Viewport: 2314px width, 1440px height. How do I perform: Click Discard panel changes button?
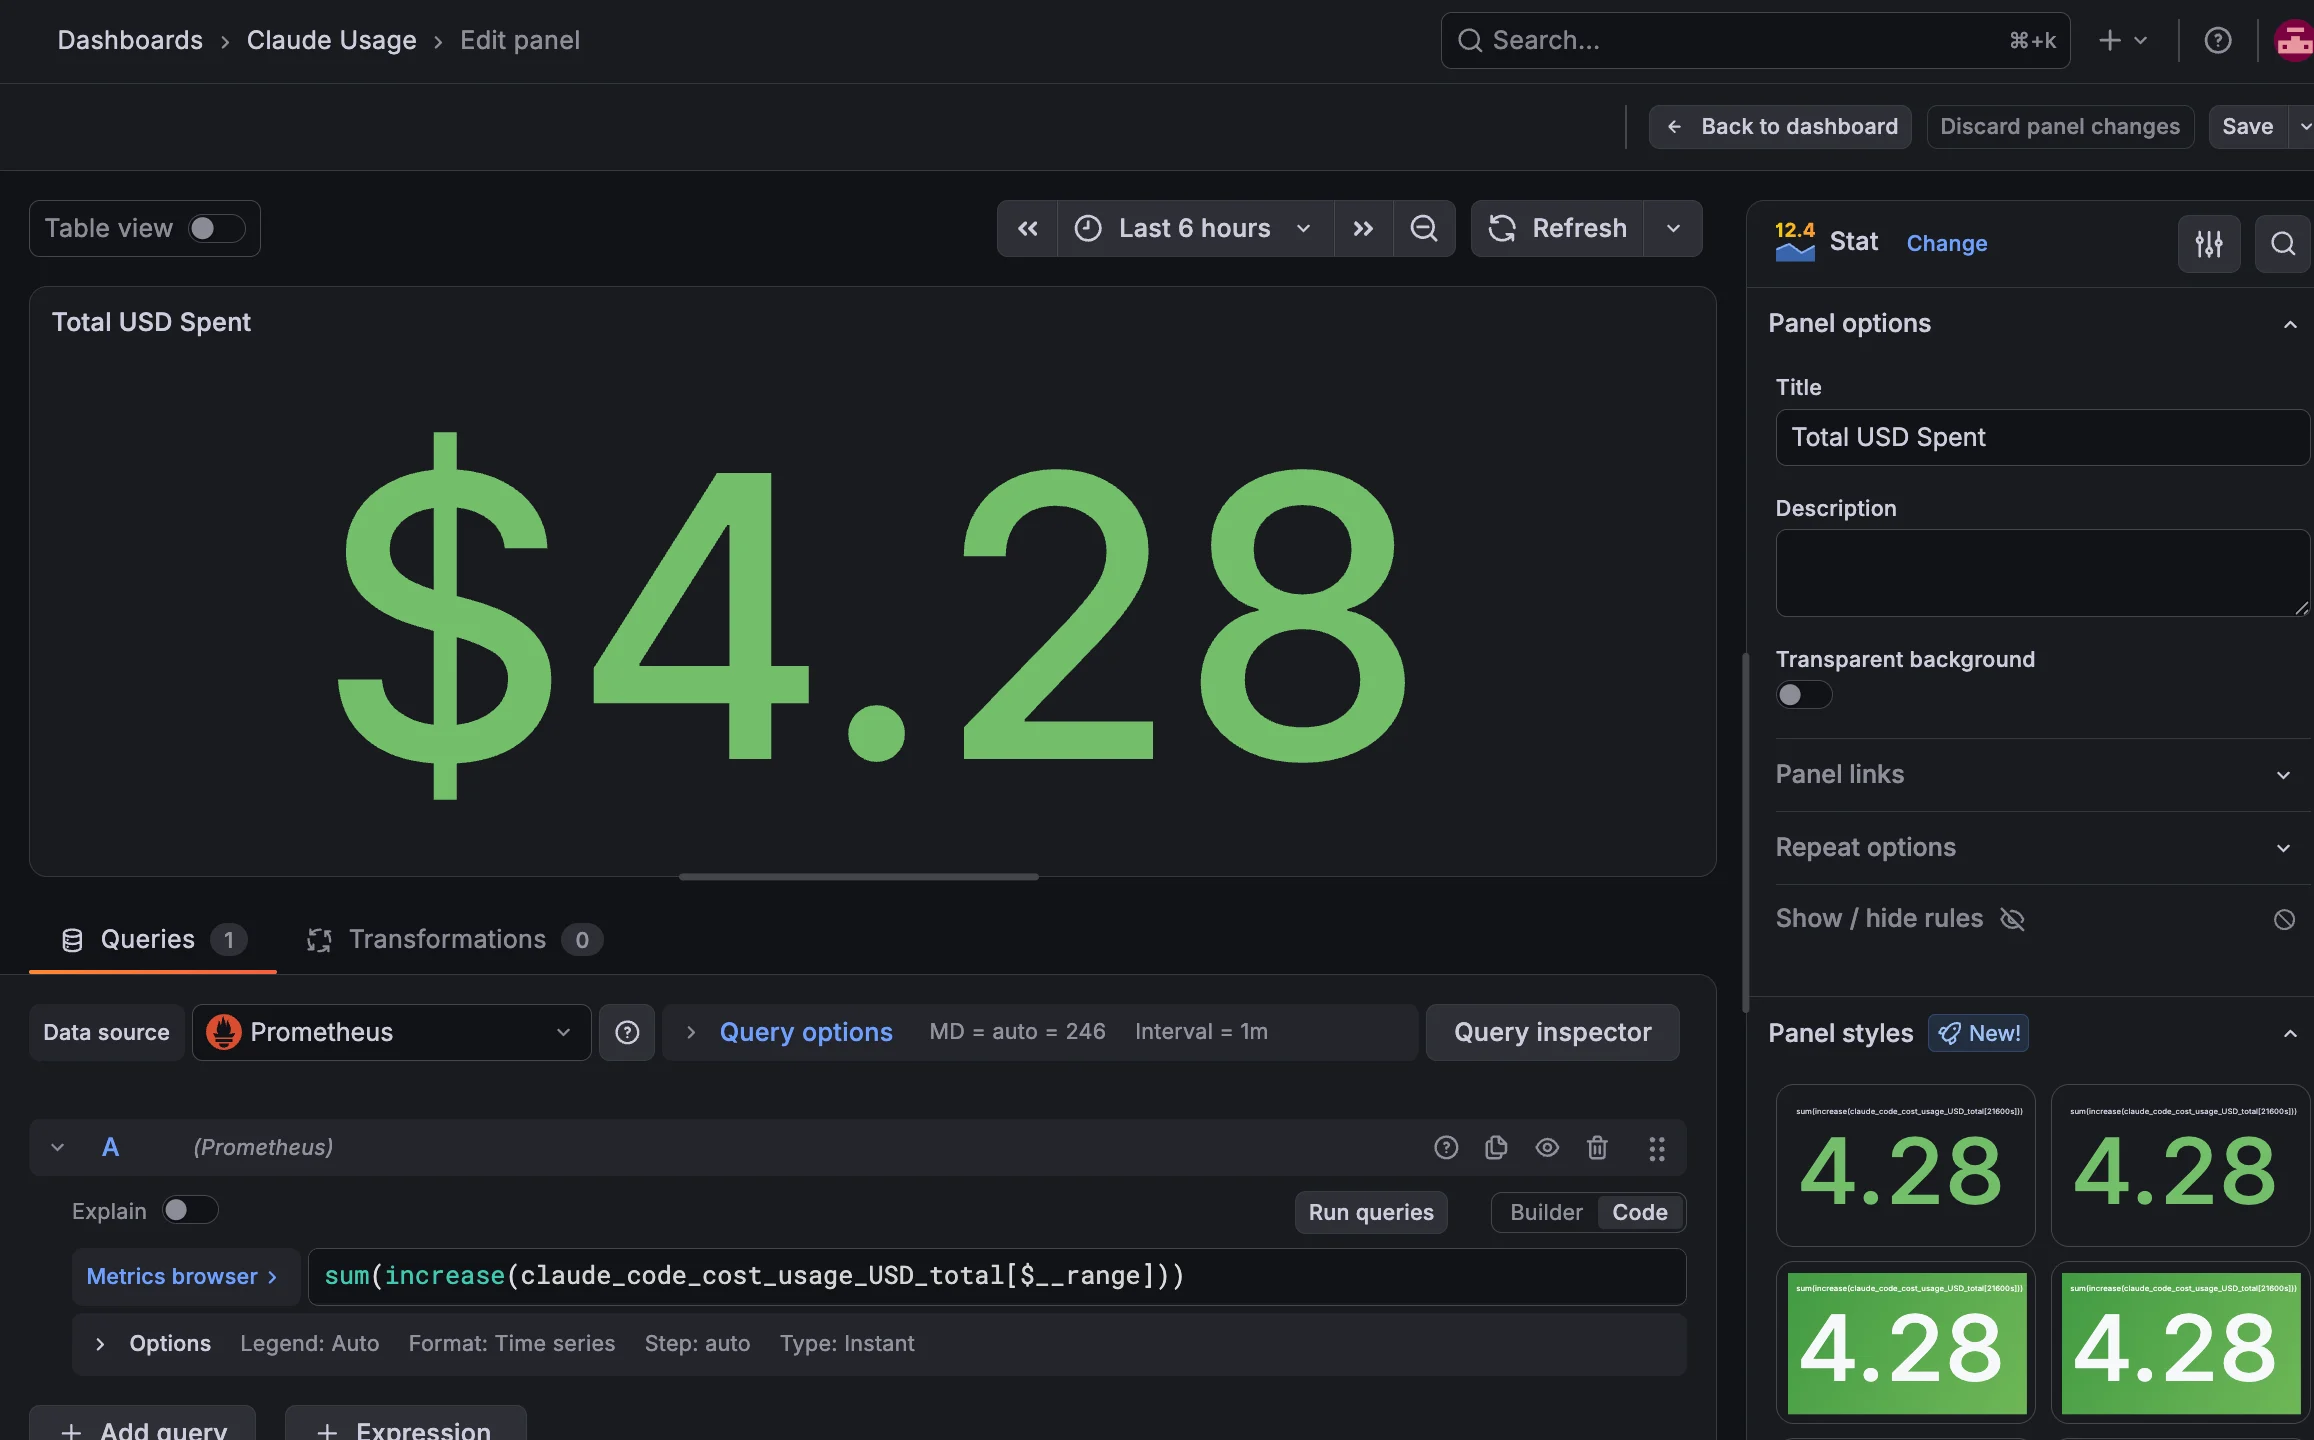click(x=2060, y=127)
